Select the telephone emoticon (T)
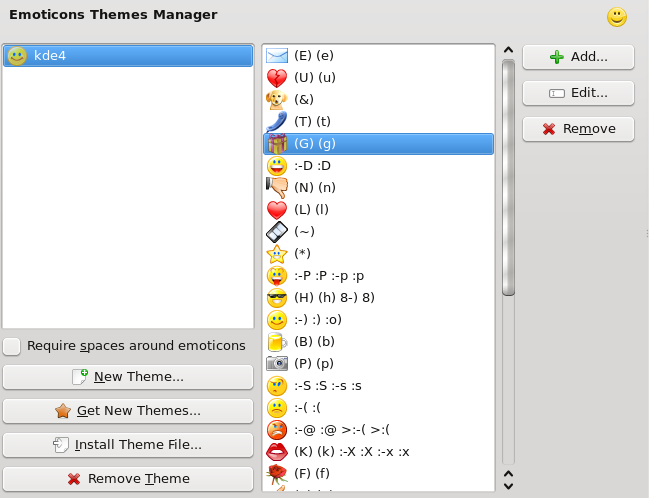This screenshot has width=649, height=498. [x=277, y=122]
